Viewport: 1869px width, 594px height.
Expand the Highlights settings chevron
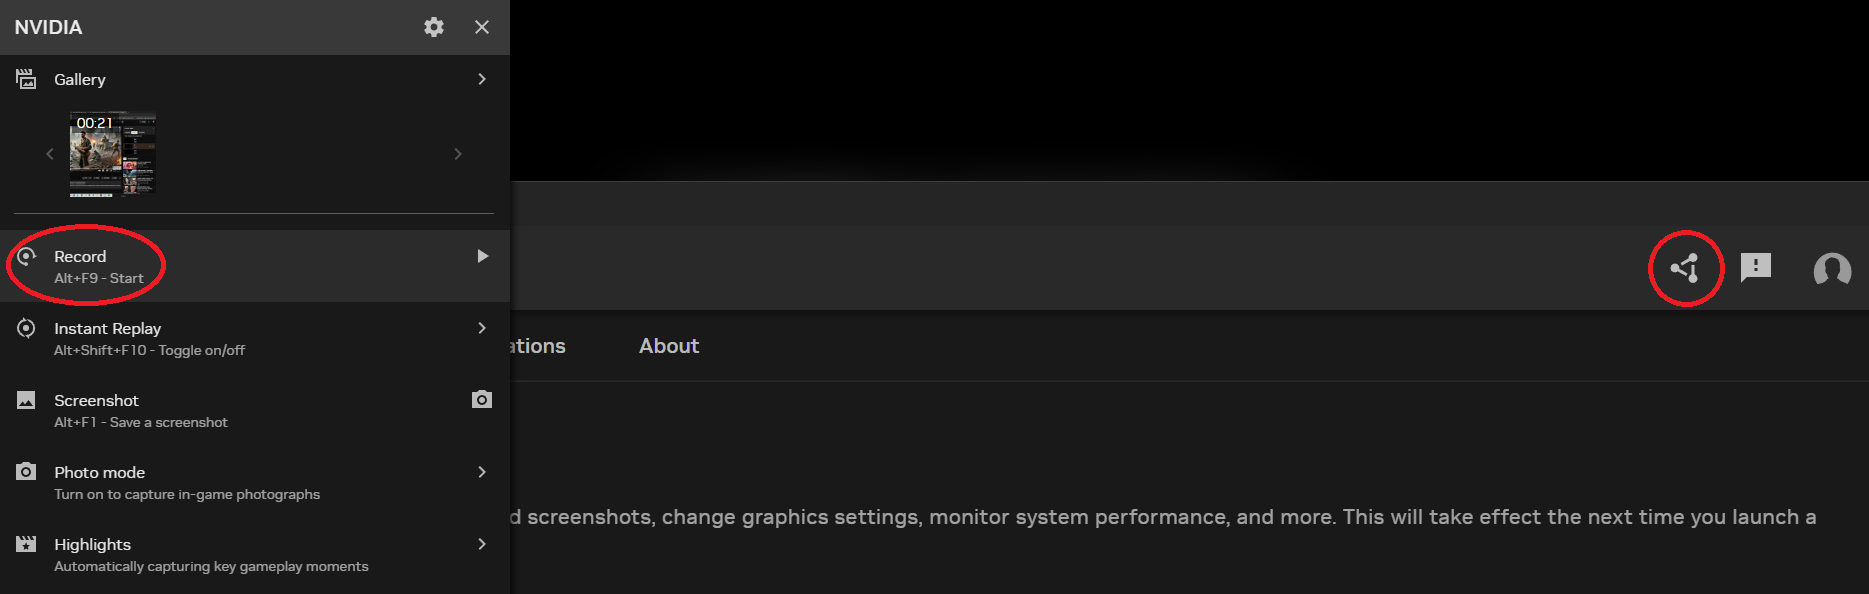(482, 544)
